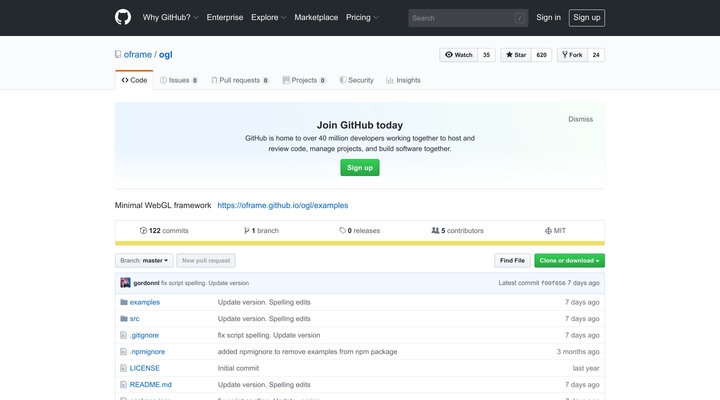Open the .npmignore file
This screenshot has height=400, width=720.
point(147,352)
